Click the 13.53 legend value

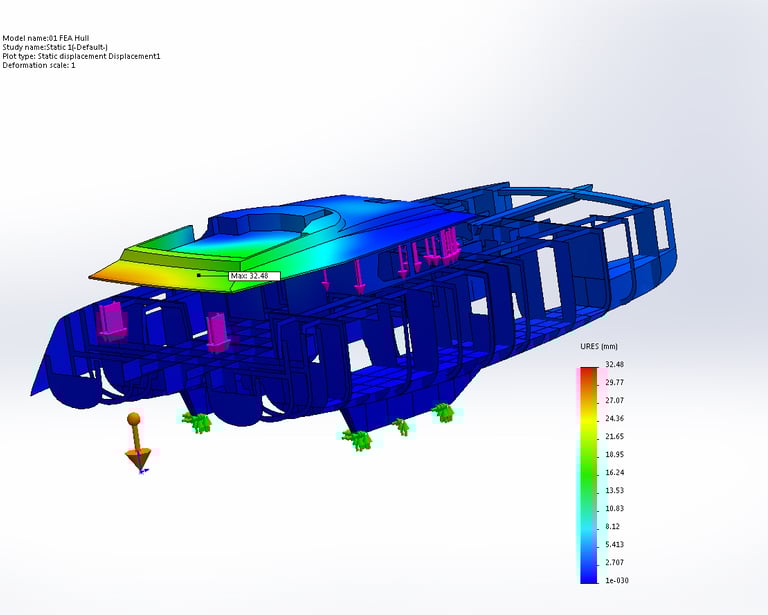tap(614, 491)
